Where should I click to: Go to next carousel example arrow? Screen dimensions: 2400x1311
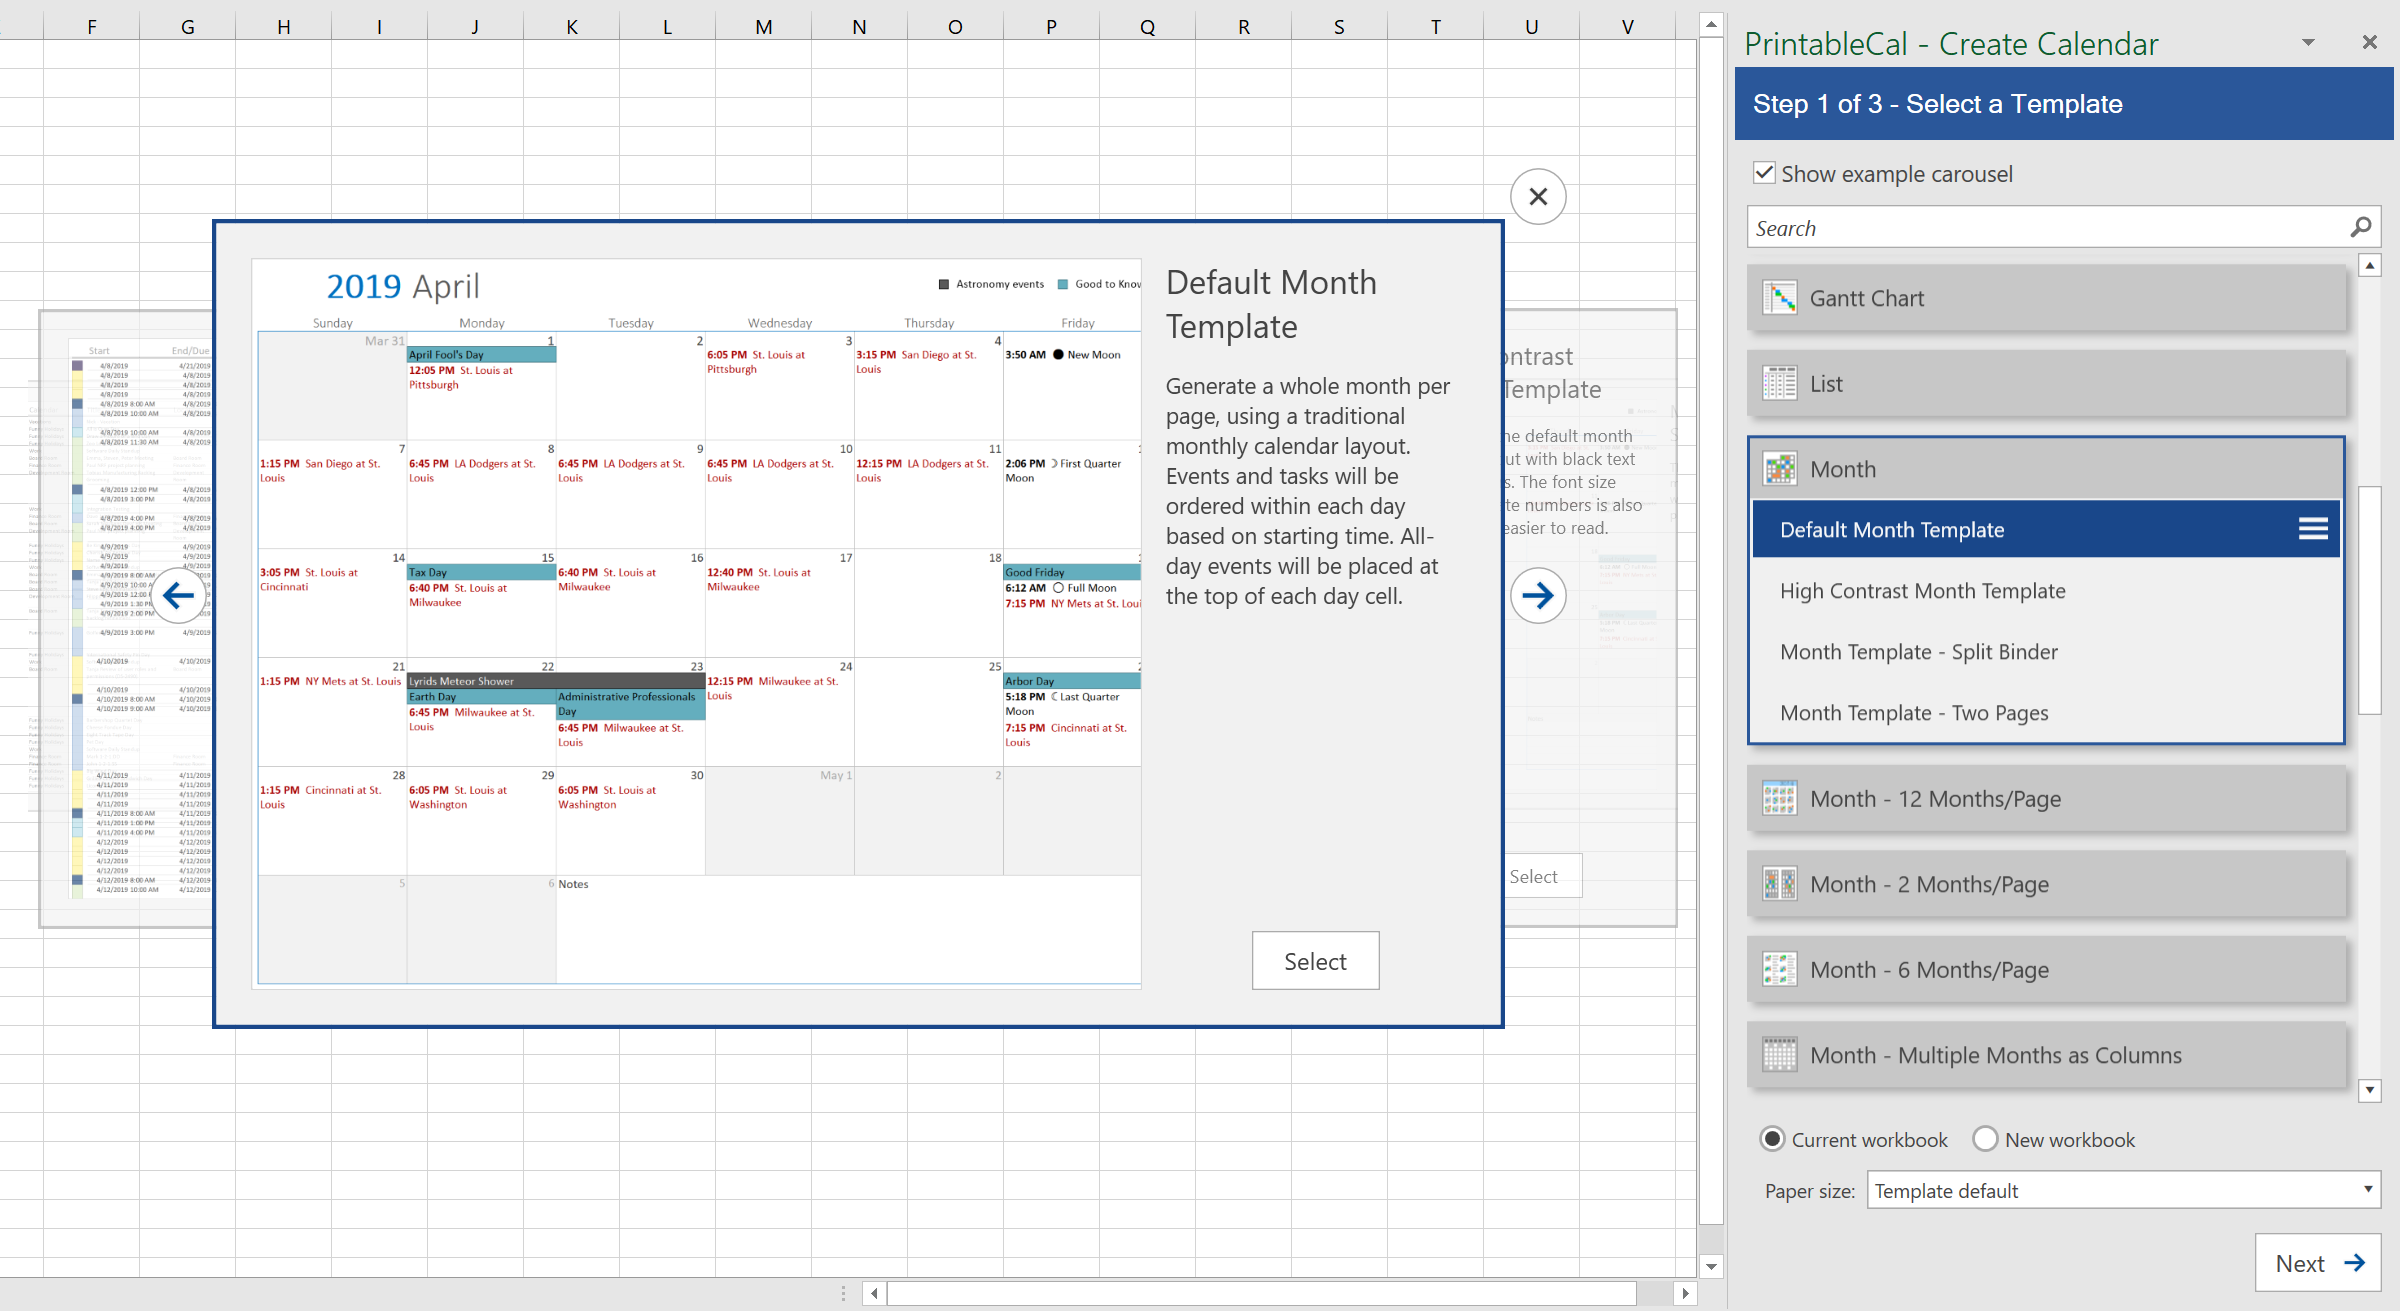coord(1537,596)
